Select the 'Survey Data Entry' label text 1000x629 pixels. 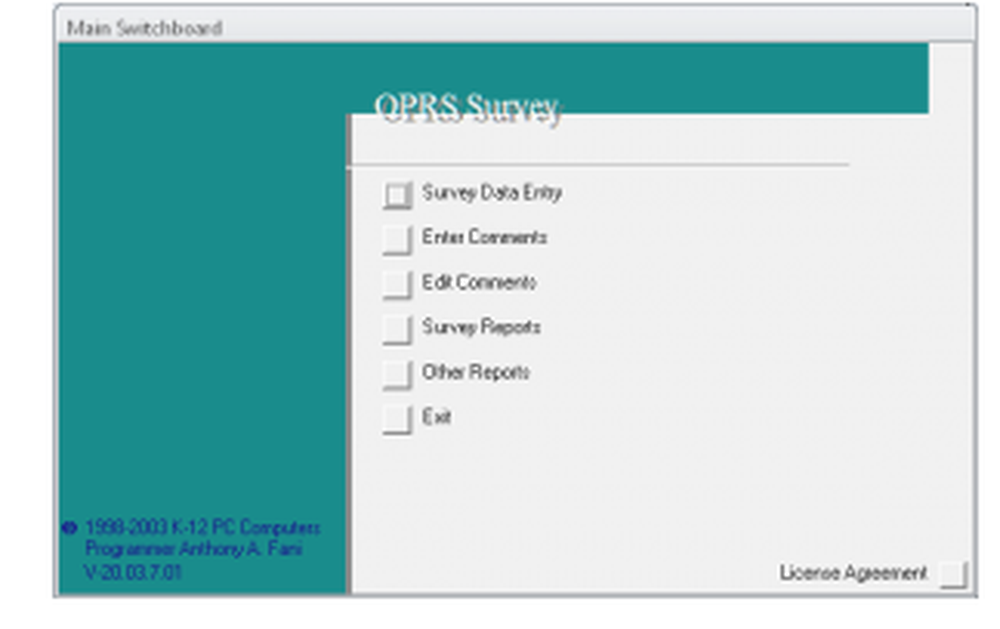pyautogui.click(x=492, y=193)
